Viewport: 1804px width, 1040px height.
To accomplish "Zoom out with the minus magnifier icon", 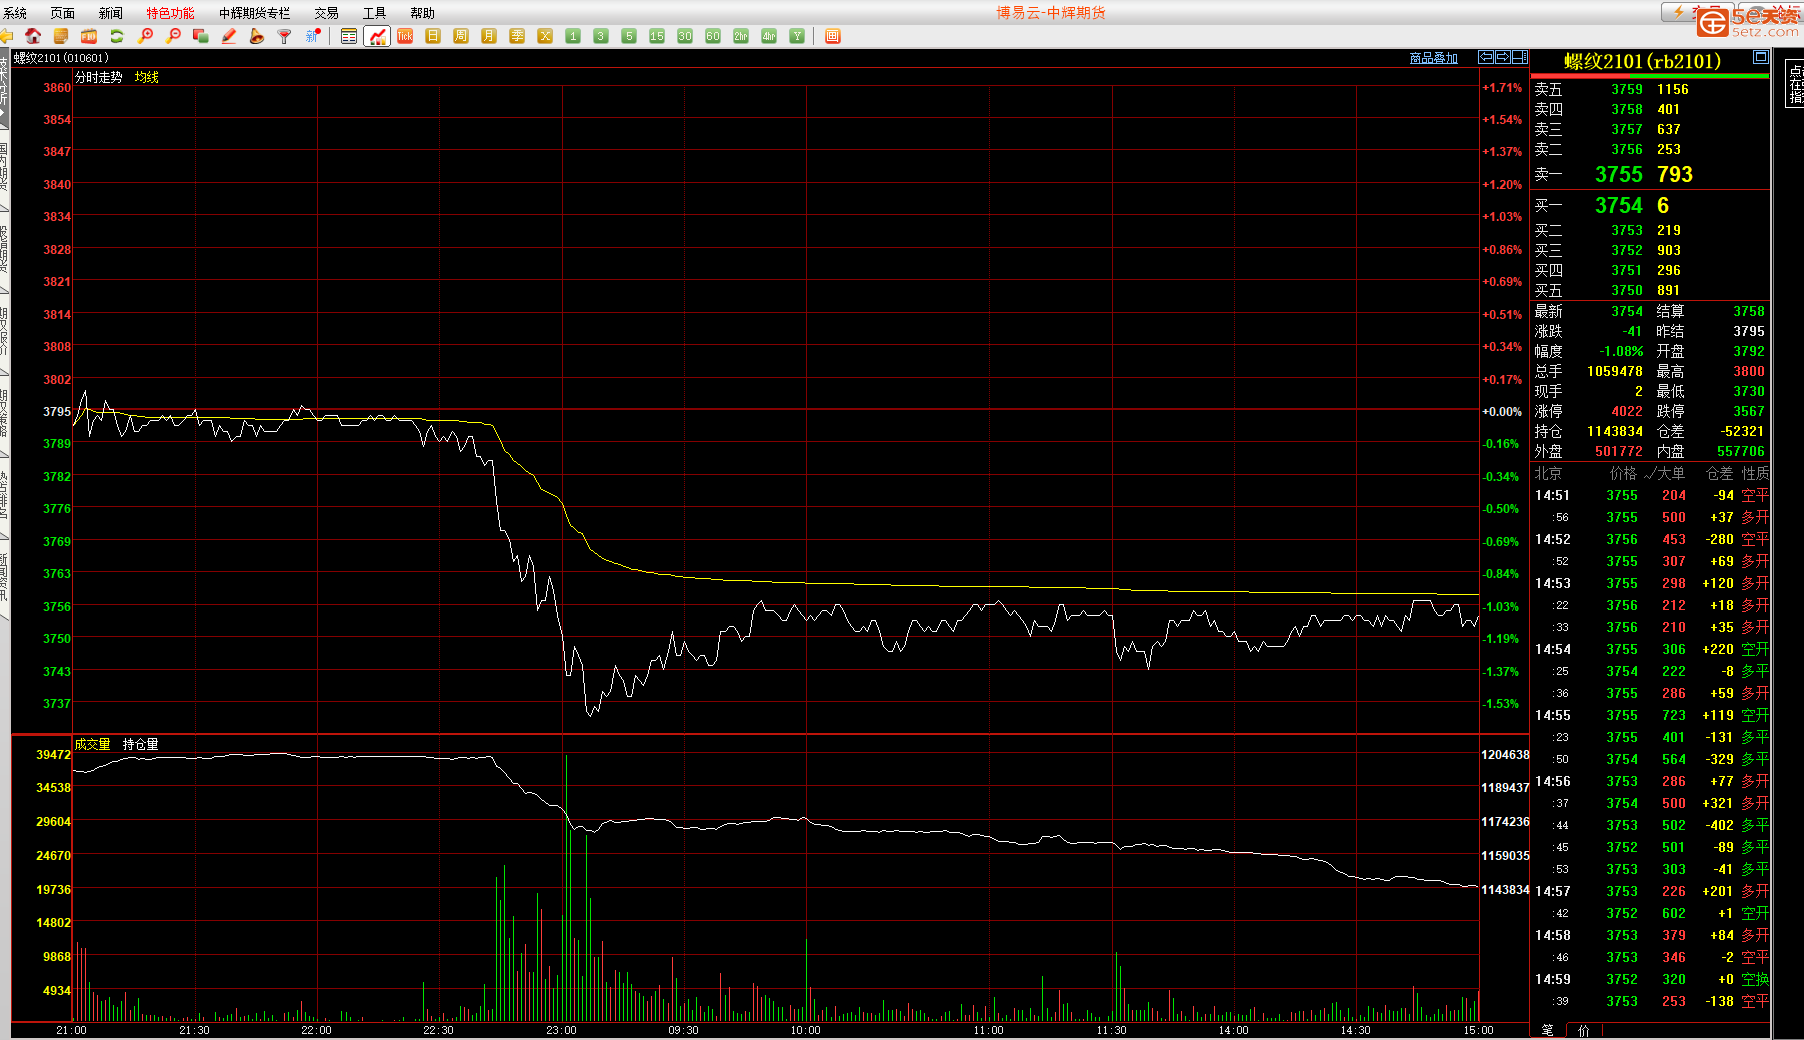I will point(174,36).
